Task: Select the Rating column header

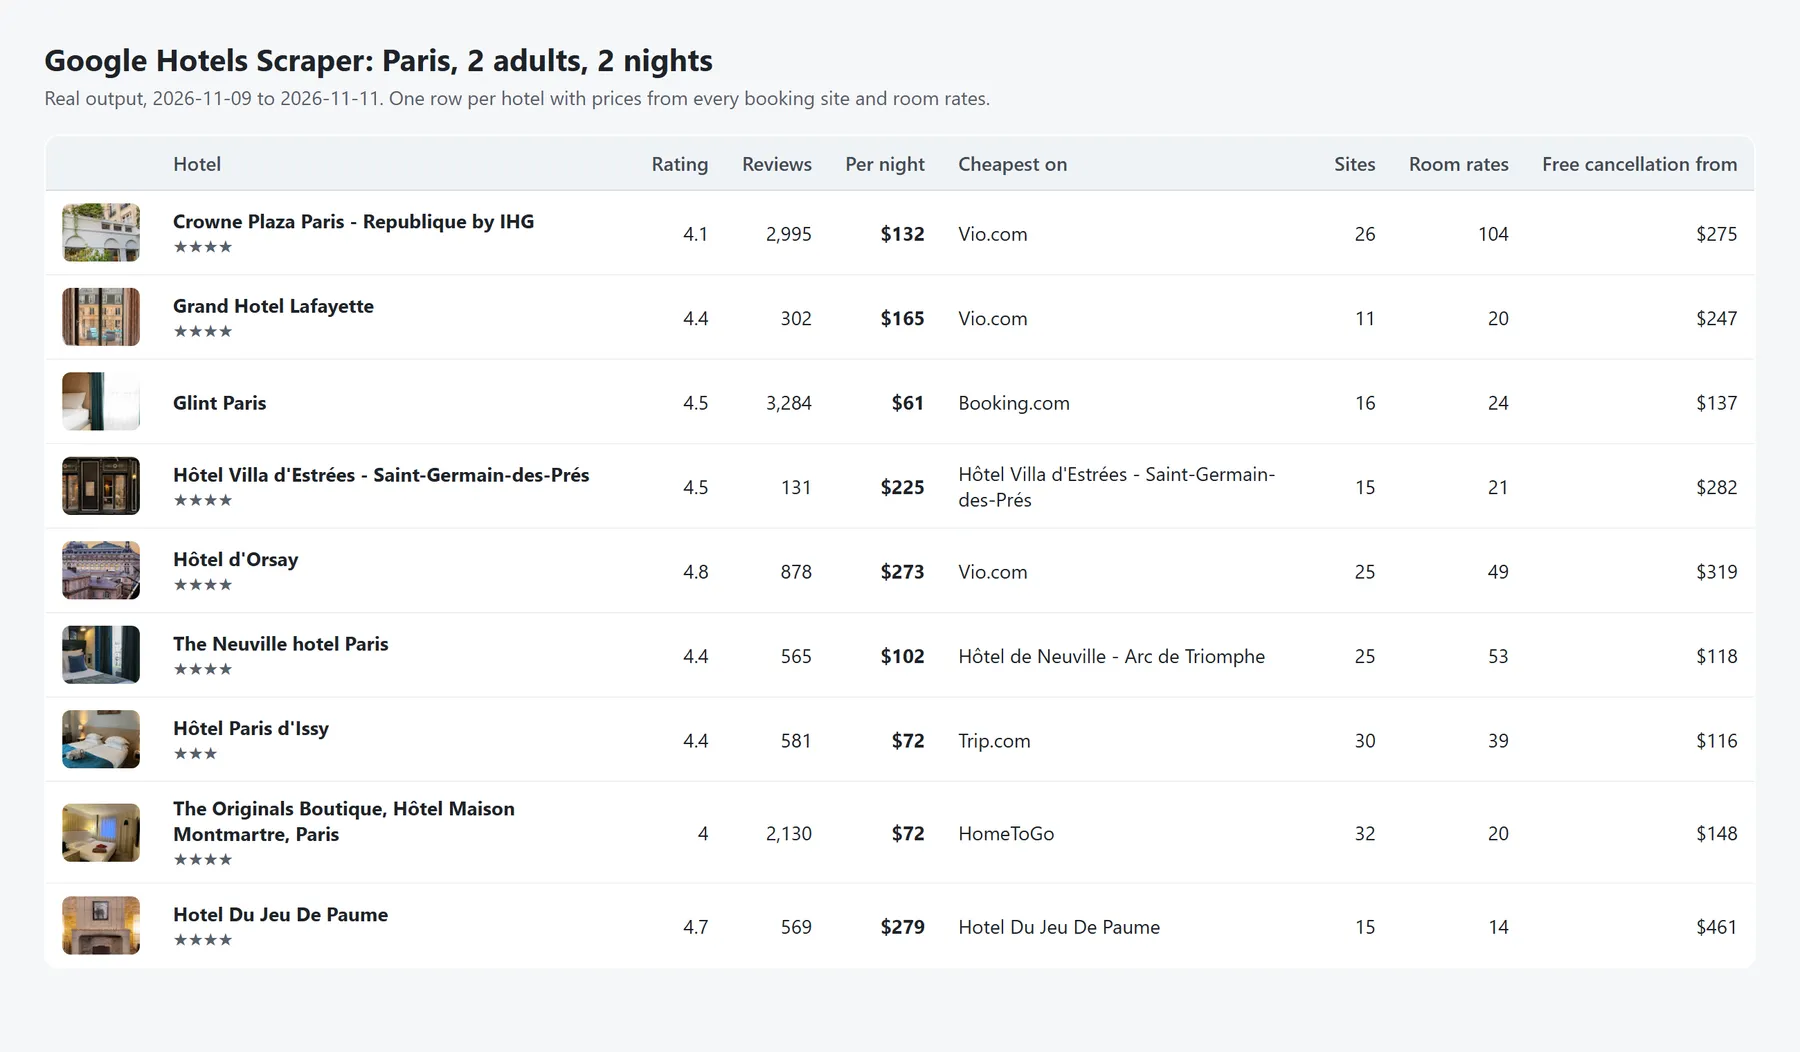Action: [680, 164]
